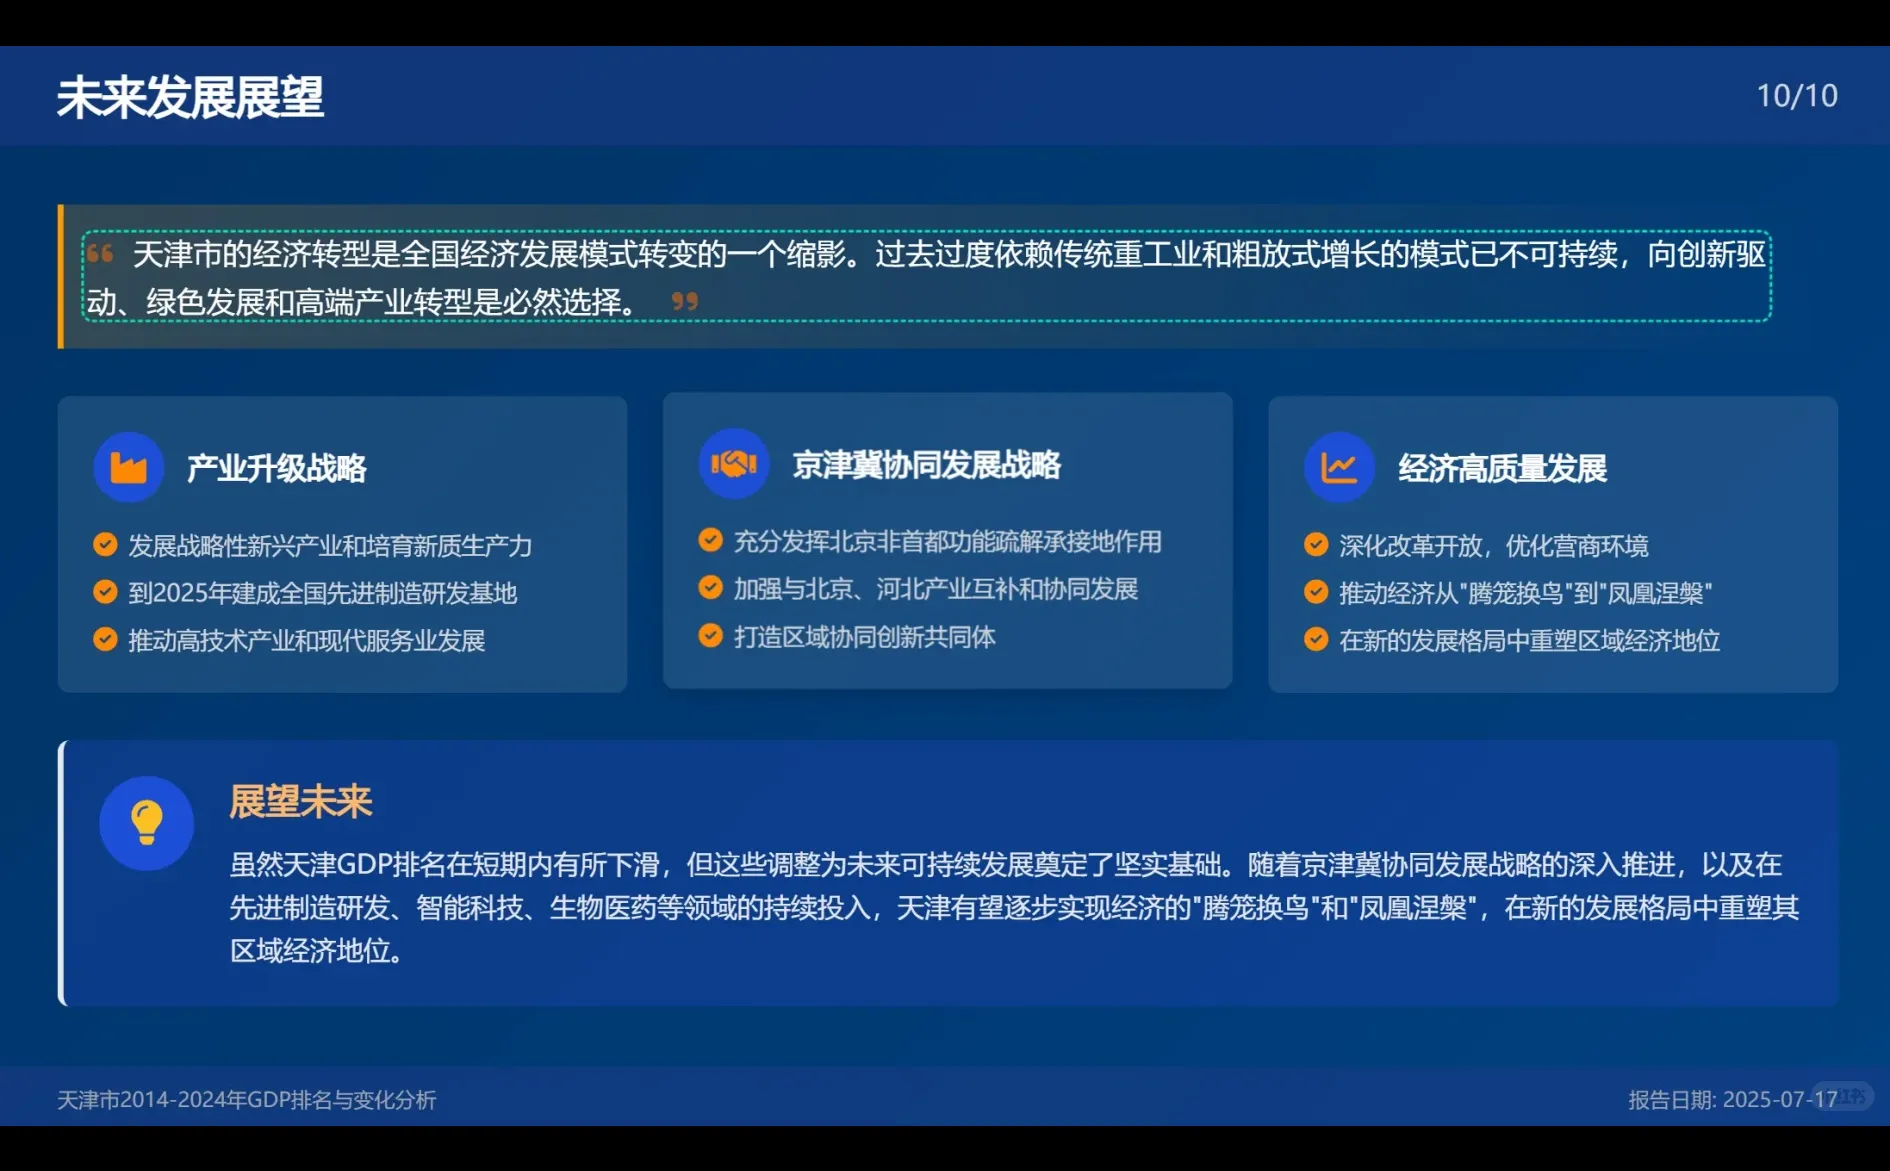Click the checkmark beside 深化改革开放，优化营商环境
Image resolution: width=1890 pixels, height=1171 pixels.
point(1315,544)
